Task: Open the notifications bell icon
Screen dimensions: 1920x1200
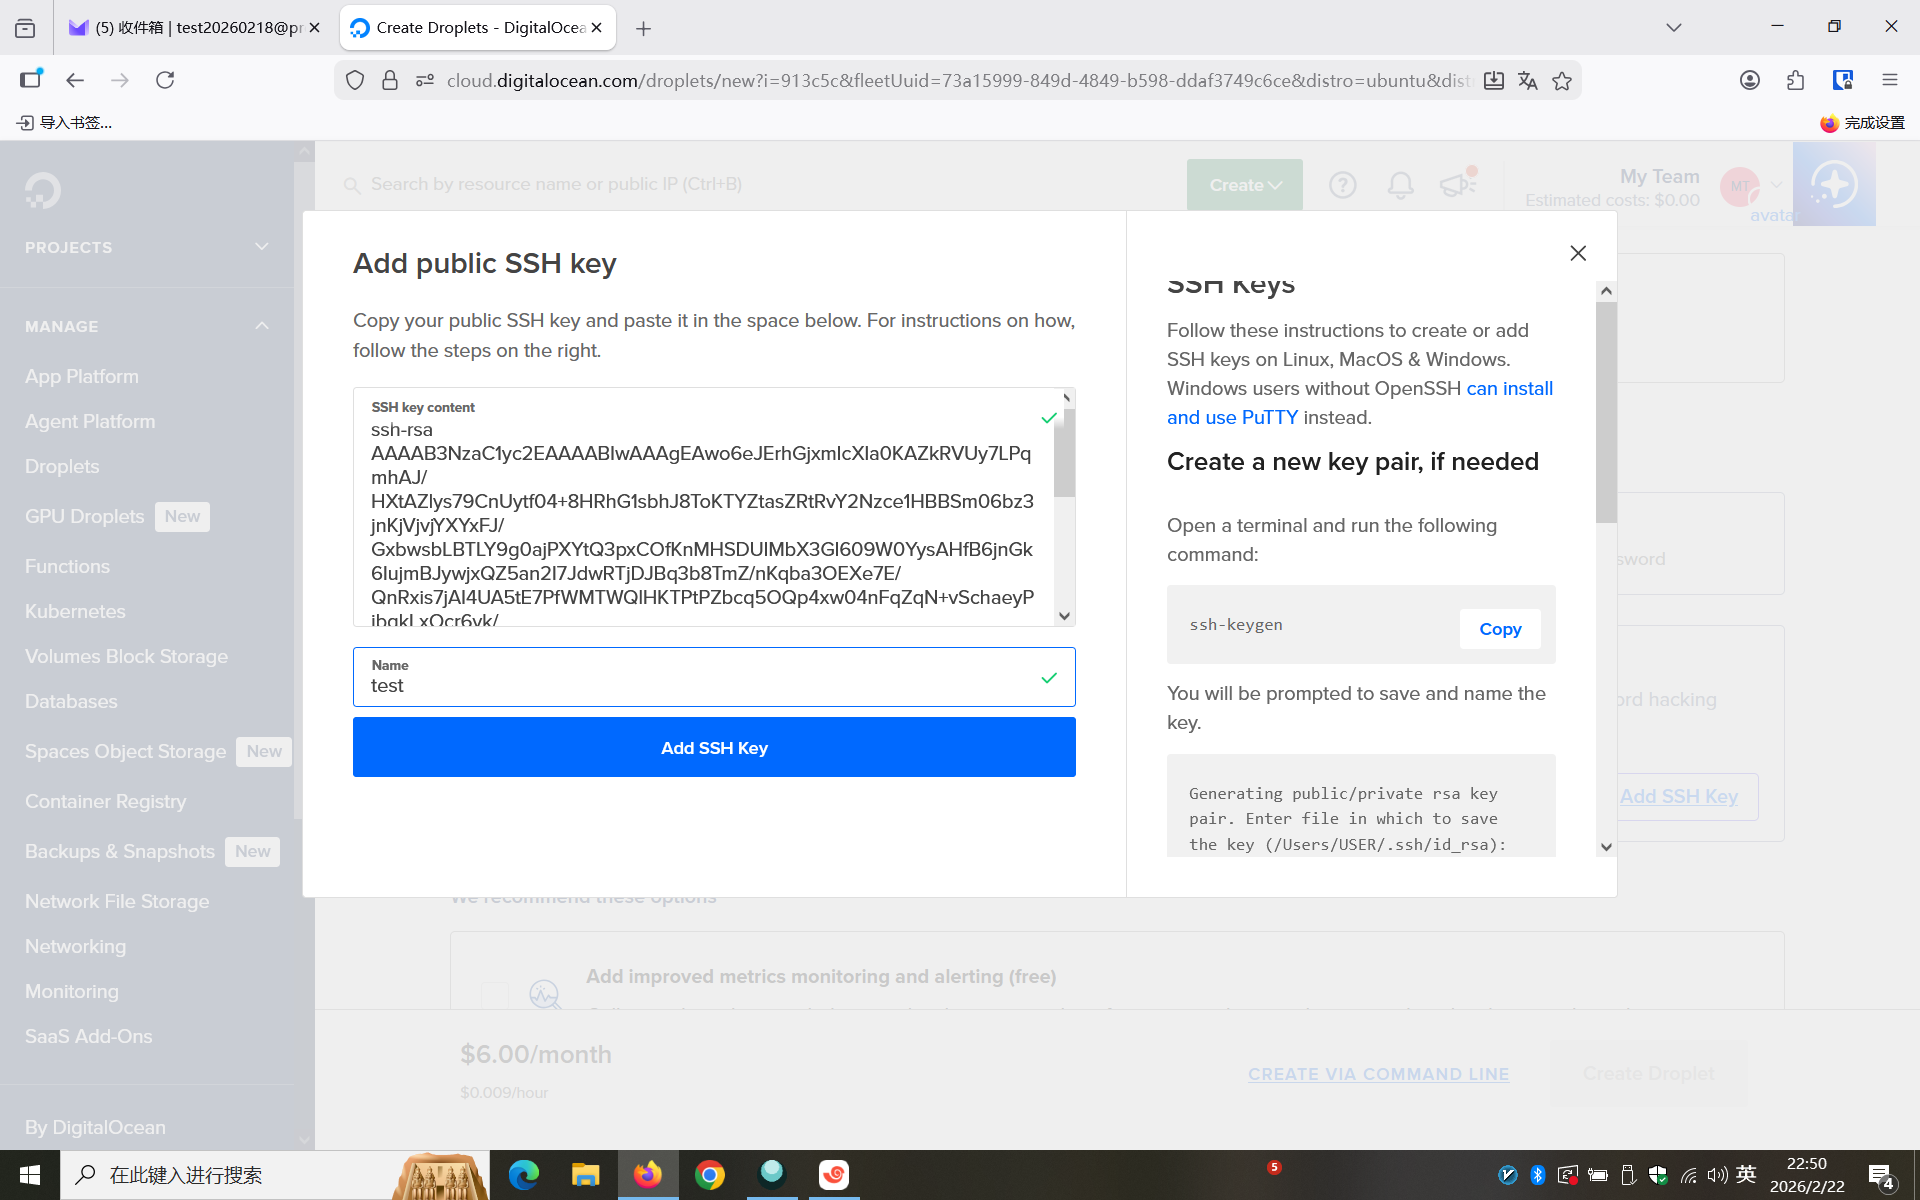Action: (1400, 185)
